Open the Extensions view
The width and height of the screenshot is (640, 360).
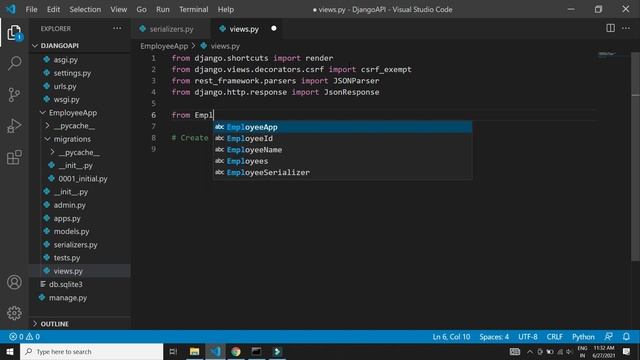[x=14, y=157]
